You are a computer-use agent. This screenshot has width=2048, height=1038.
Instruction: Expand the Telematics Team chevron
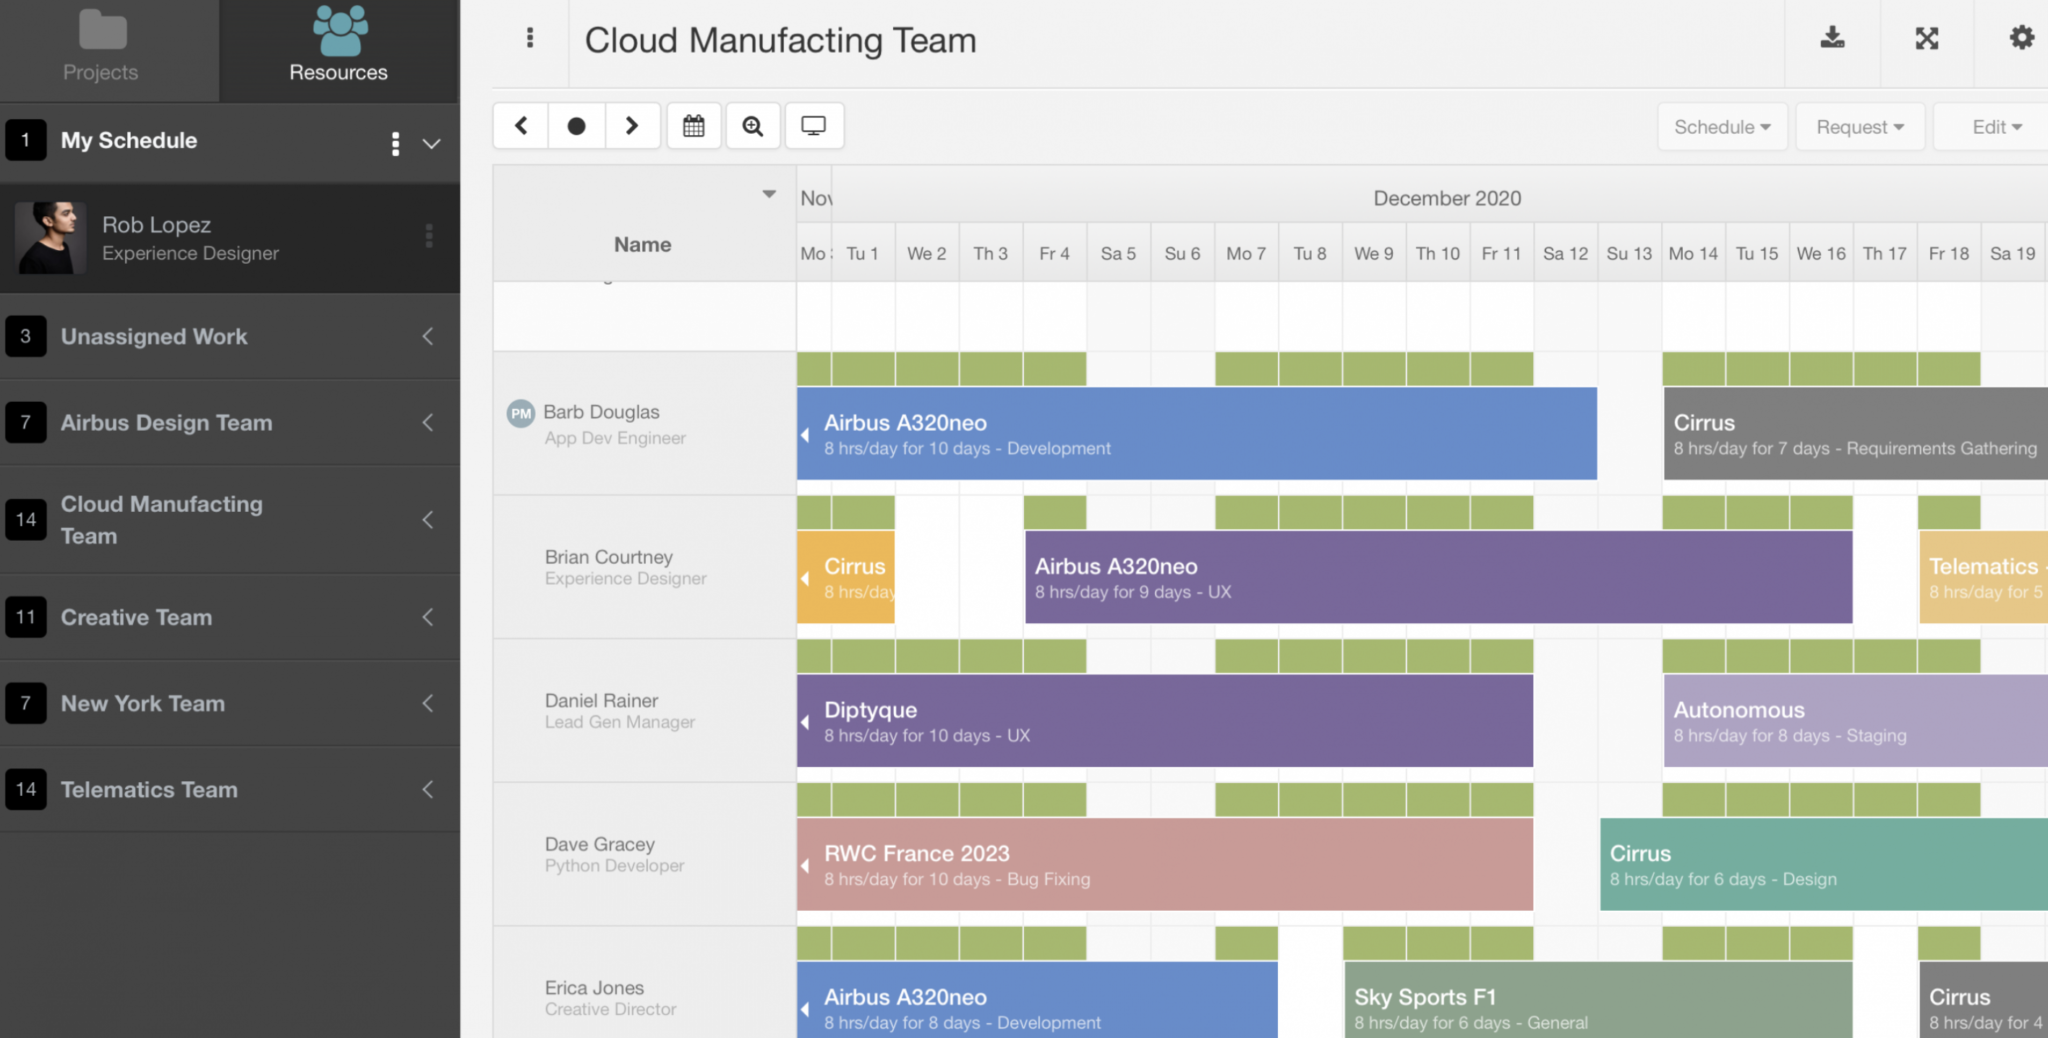428,789
